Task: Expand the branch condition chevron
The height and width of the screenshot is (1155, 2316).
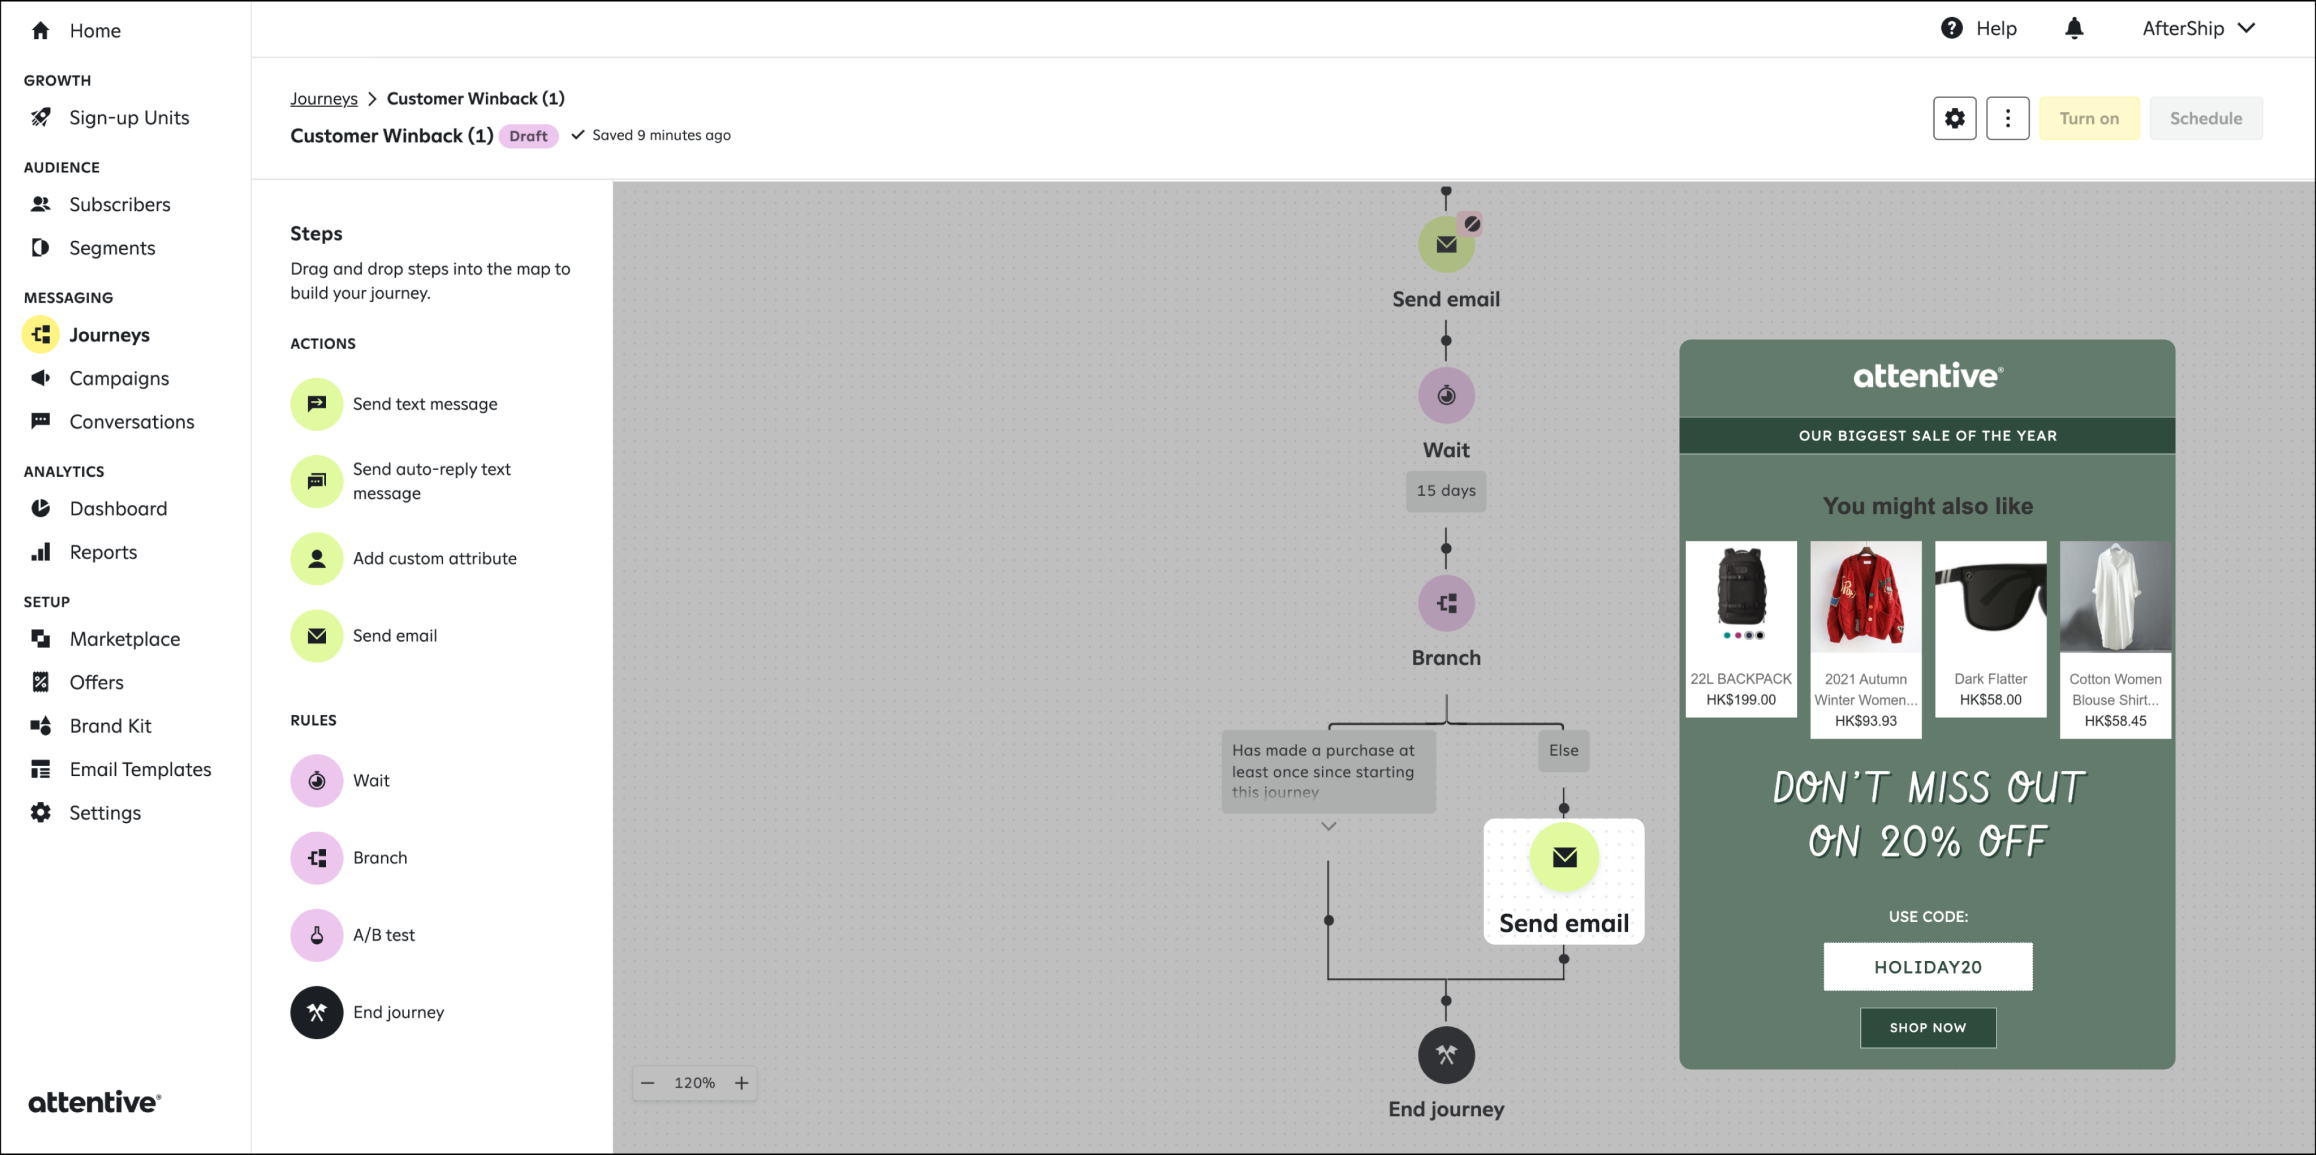Action: click(1328, 826)
